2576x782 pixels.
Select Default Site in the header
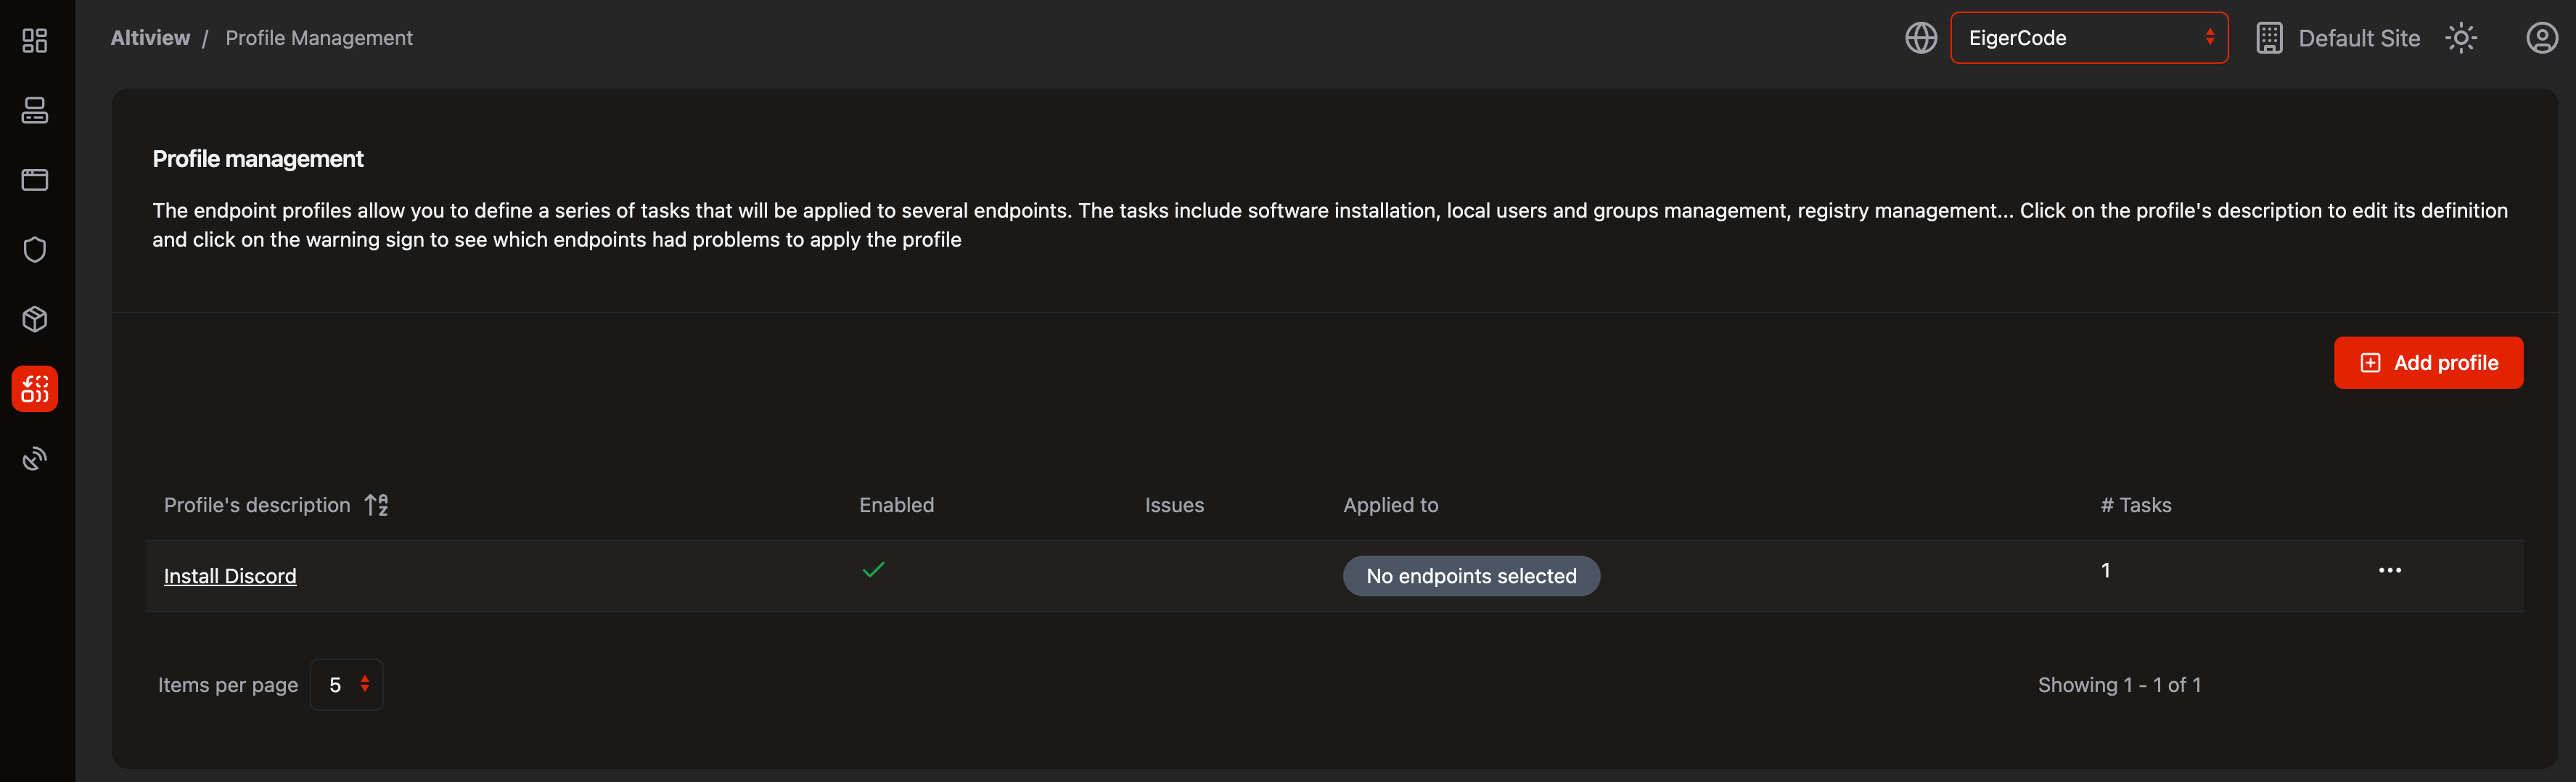tap(2338, 38)
